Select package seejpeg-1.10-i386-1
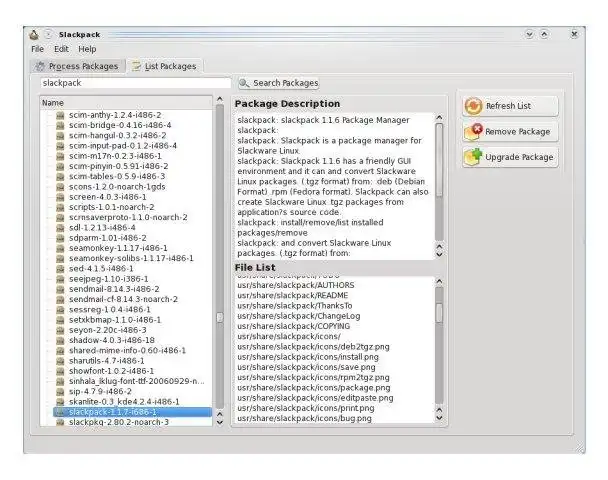 pyautogui.click(x=109, y=279)
